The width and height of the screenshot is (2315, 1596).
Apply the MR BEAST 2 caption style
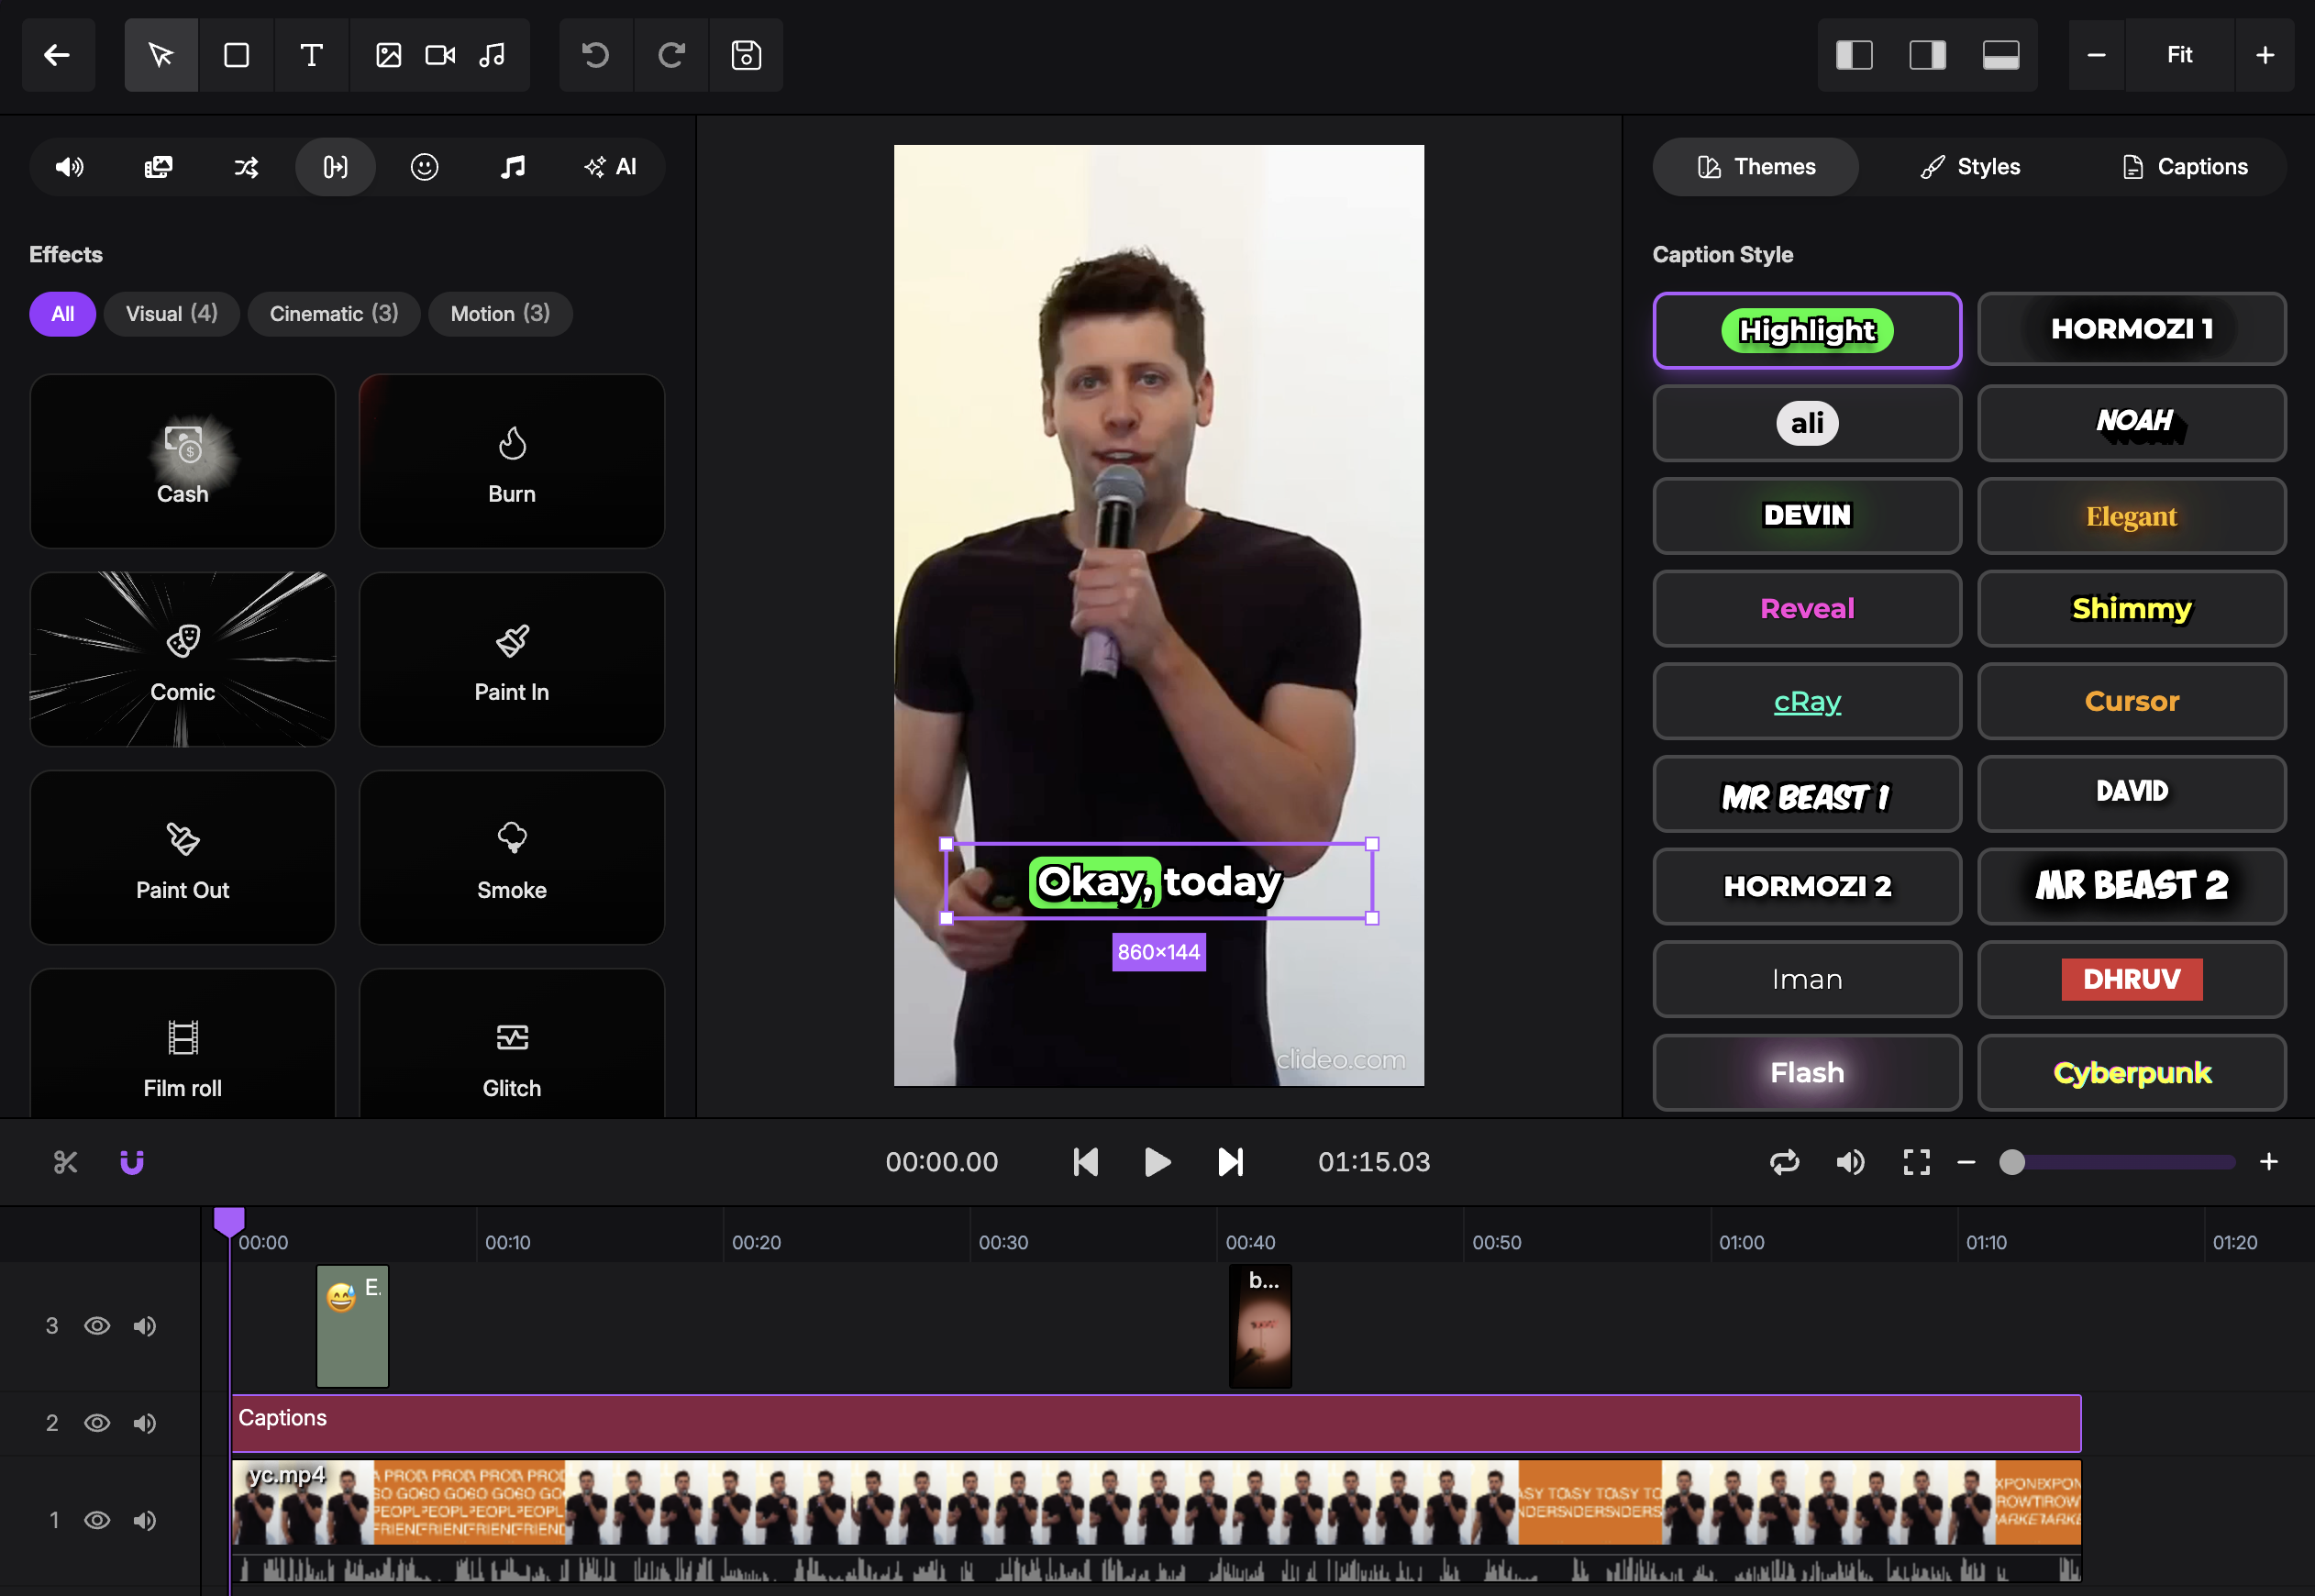point(2131,886)
